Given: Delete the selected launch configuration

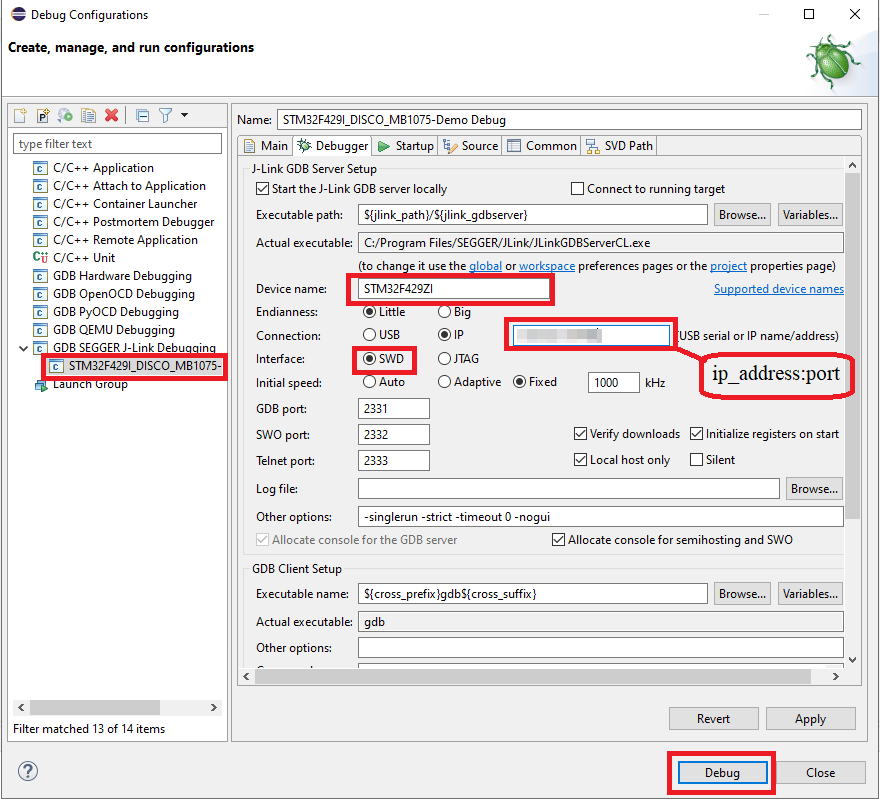Looking at the screenshot, I should (112, 116).
